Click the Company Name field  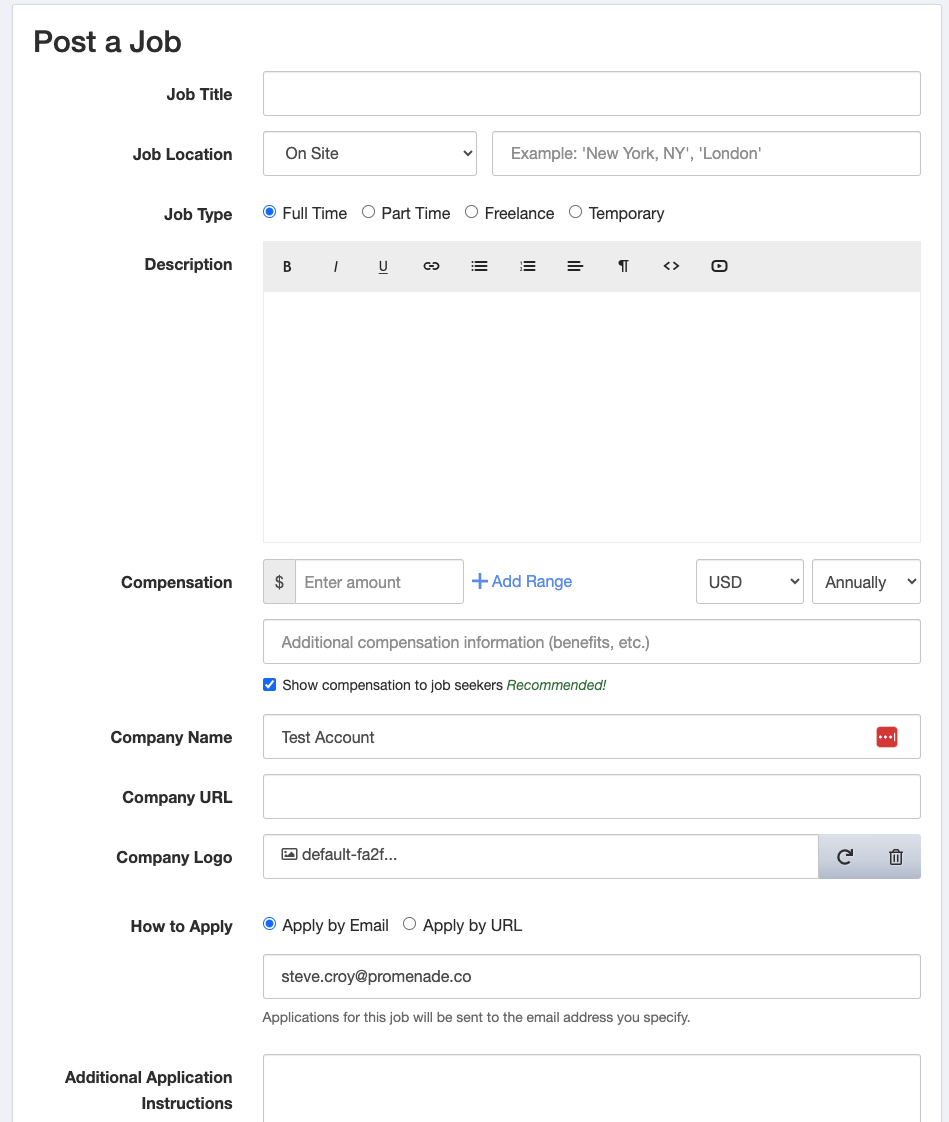click(x=592, y=736)
